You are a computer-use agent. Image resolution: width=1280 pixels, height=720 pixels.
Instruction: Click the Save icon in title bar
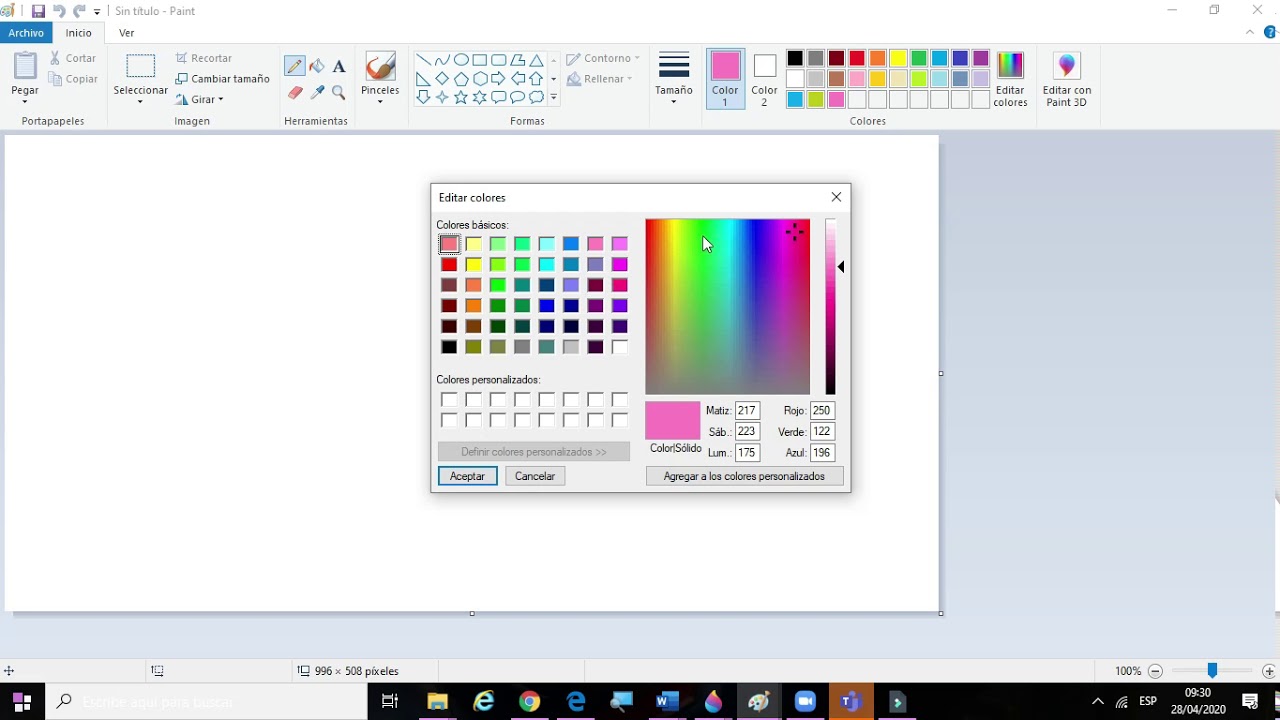click(x=38, y=11)
